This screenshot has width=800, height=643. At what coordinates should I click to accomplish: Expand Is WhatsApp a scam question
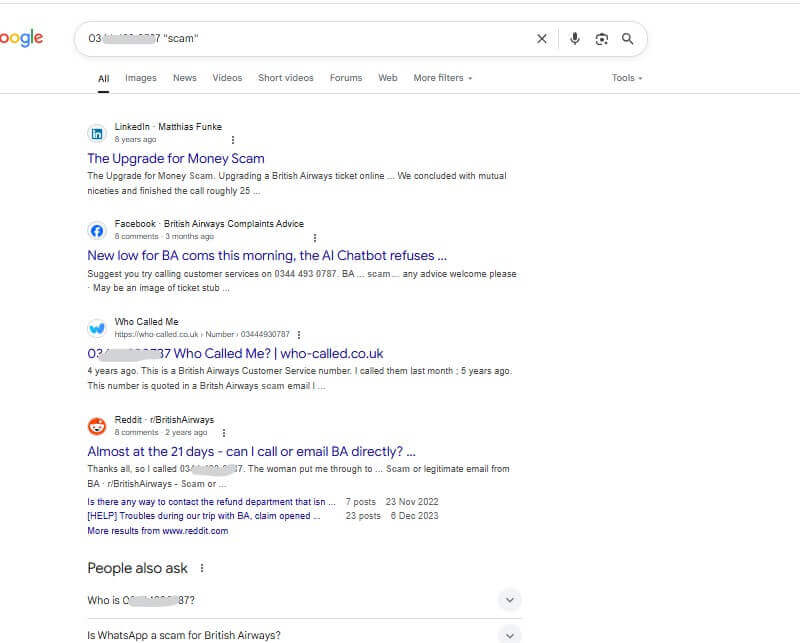click(304, 635)
